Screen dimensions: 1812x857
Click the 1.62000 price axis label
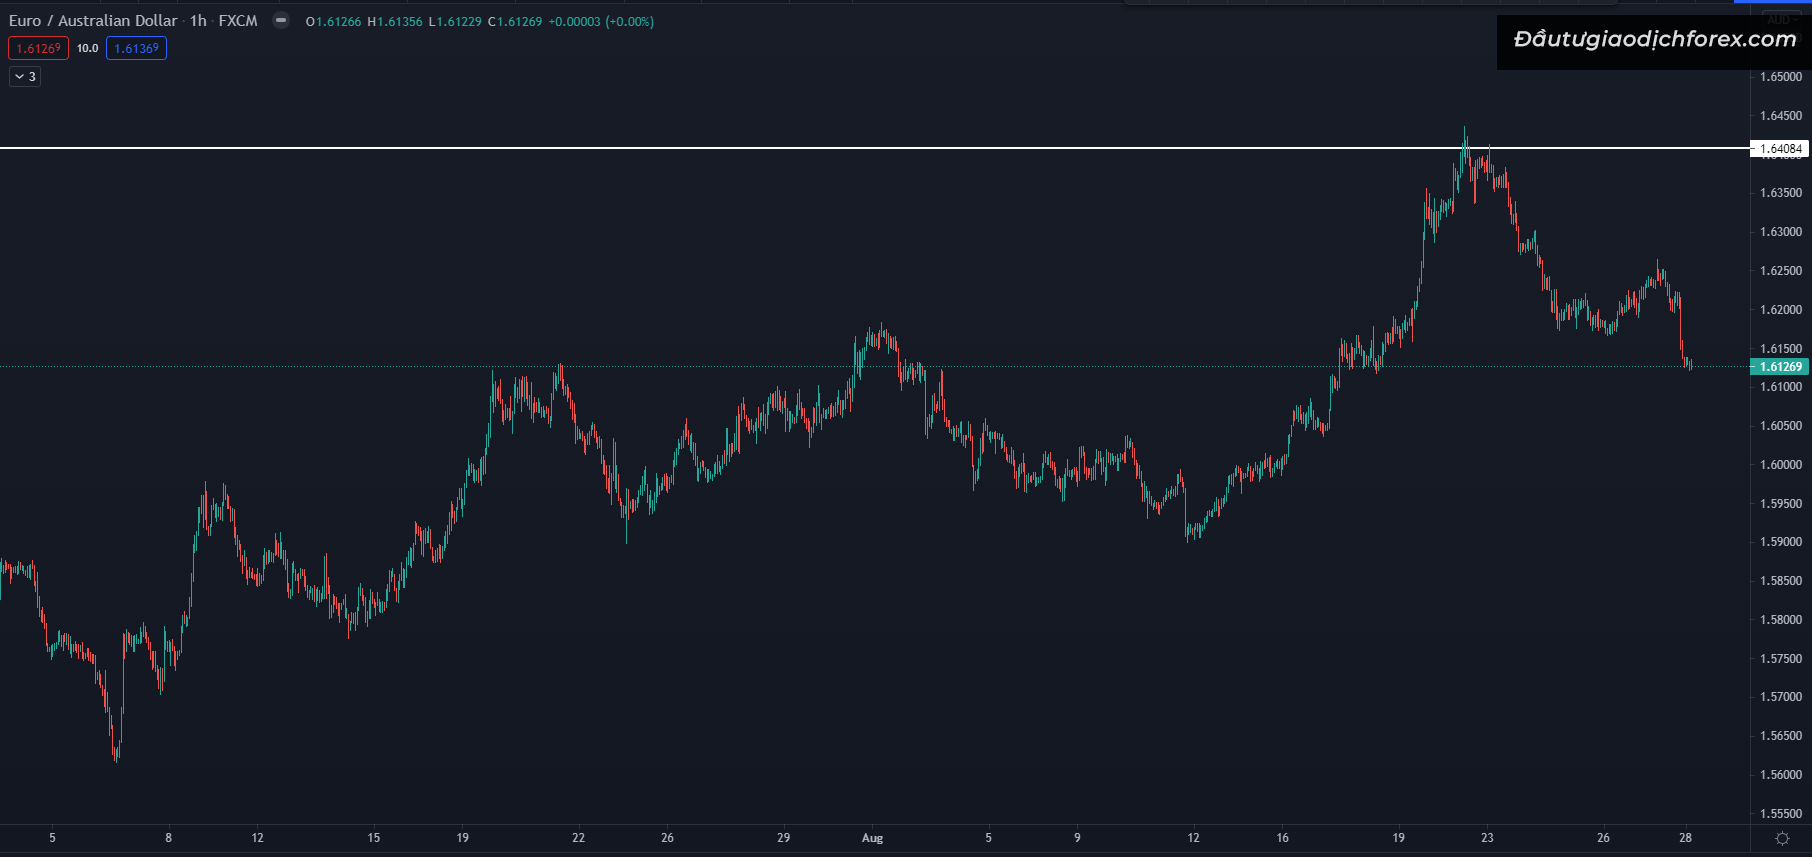point(1781,310)
